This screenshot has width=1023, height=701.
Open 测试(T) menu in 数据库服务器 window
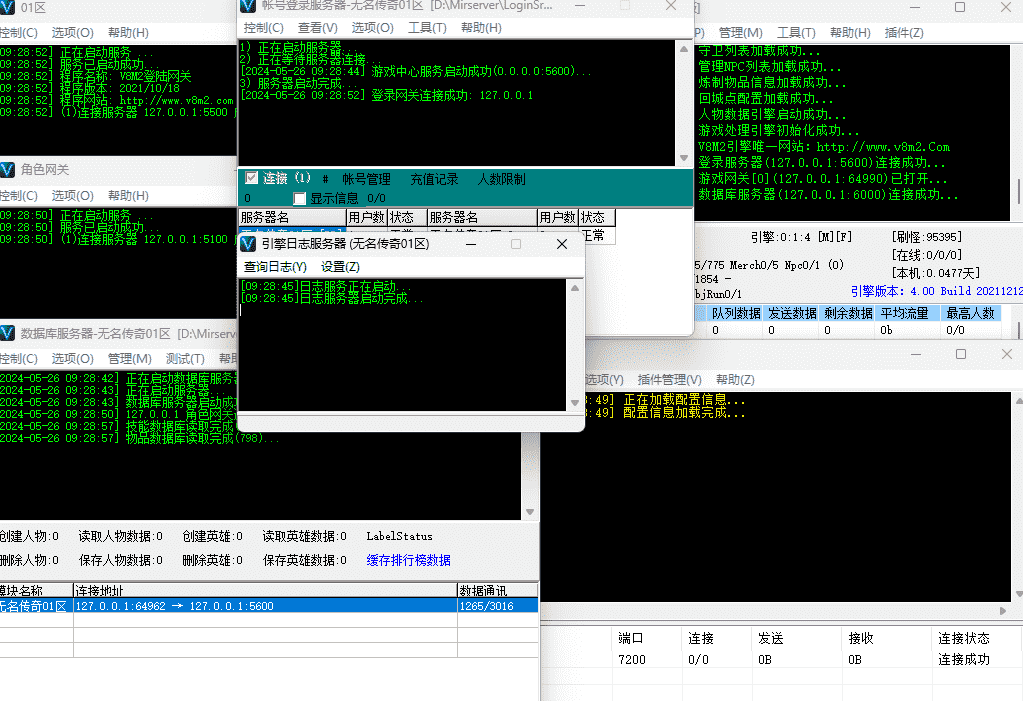185,359
